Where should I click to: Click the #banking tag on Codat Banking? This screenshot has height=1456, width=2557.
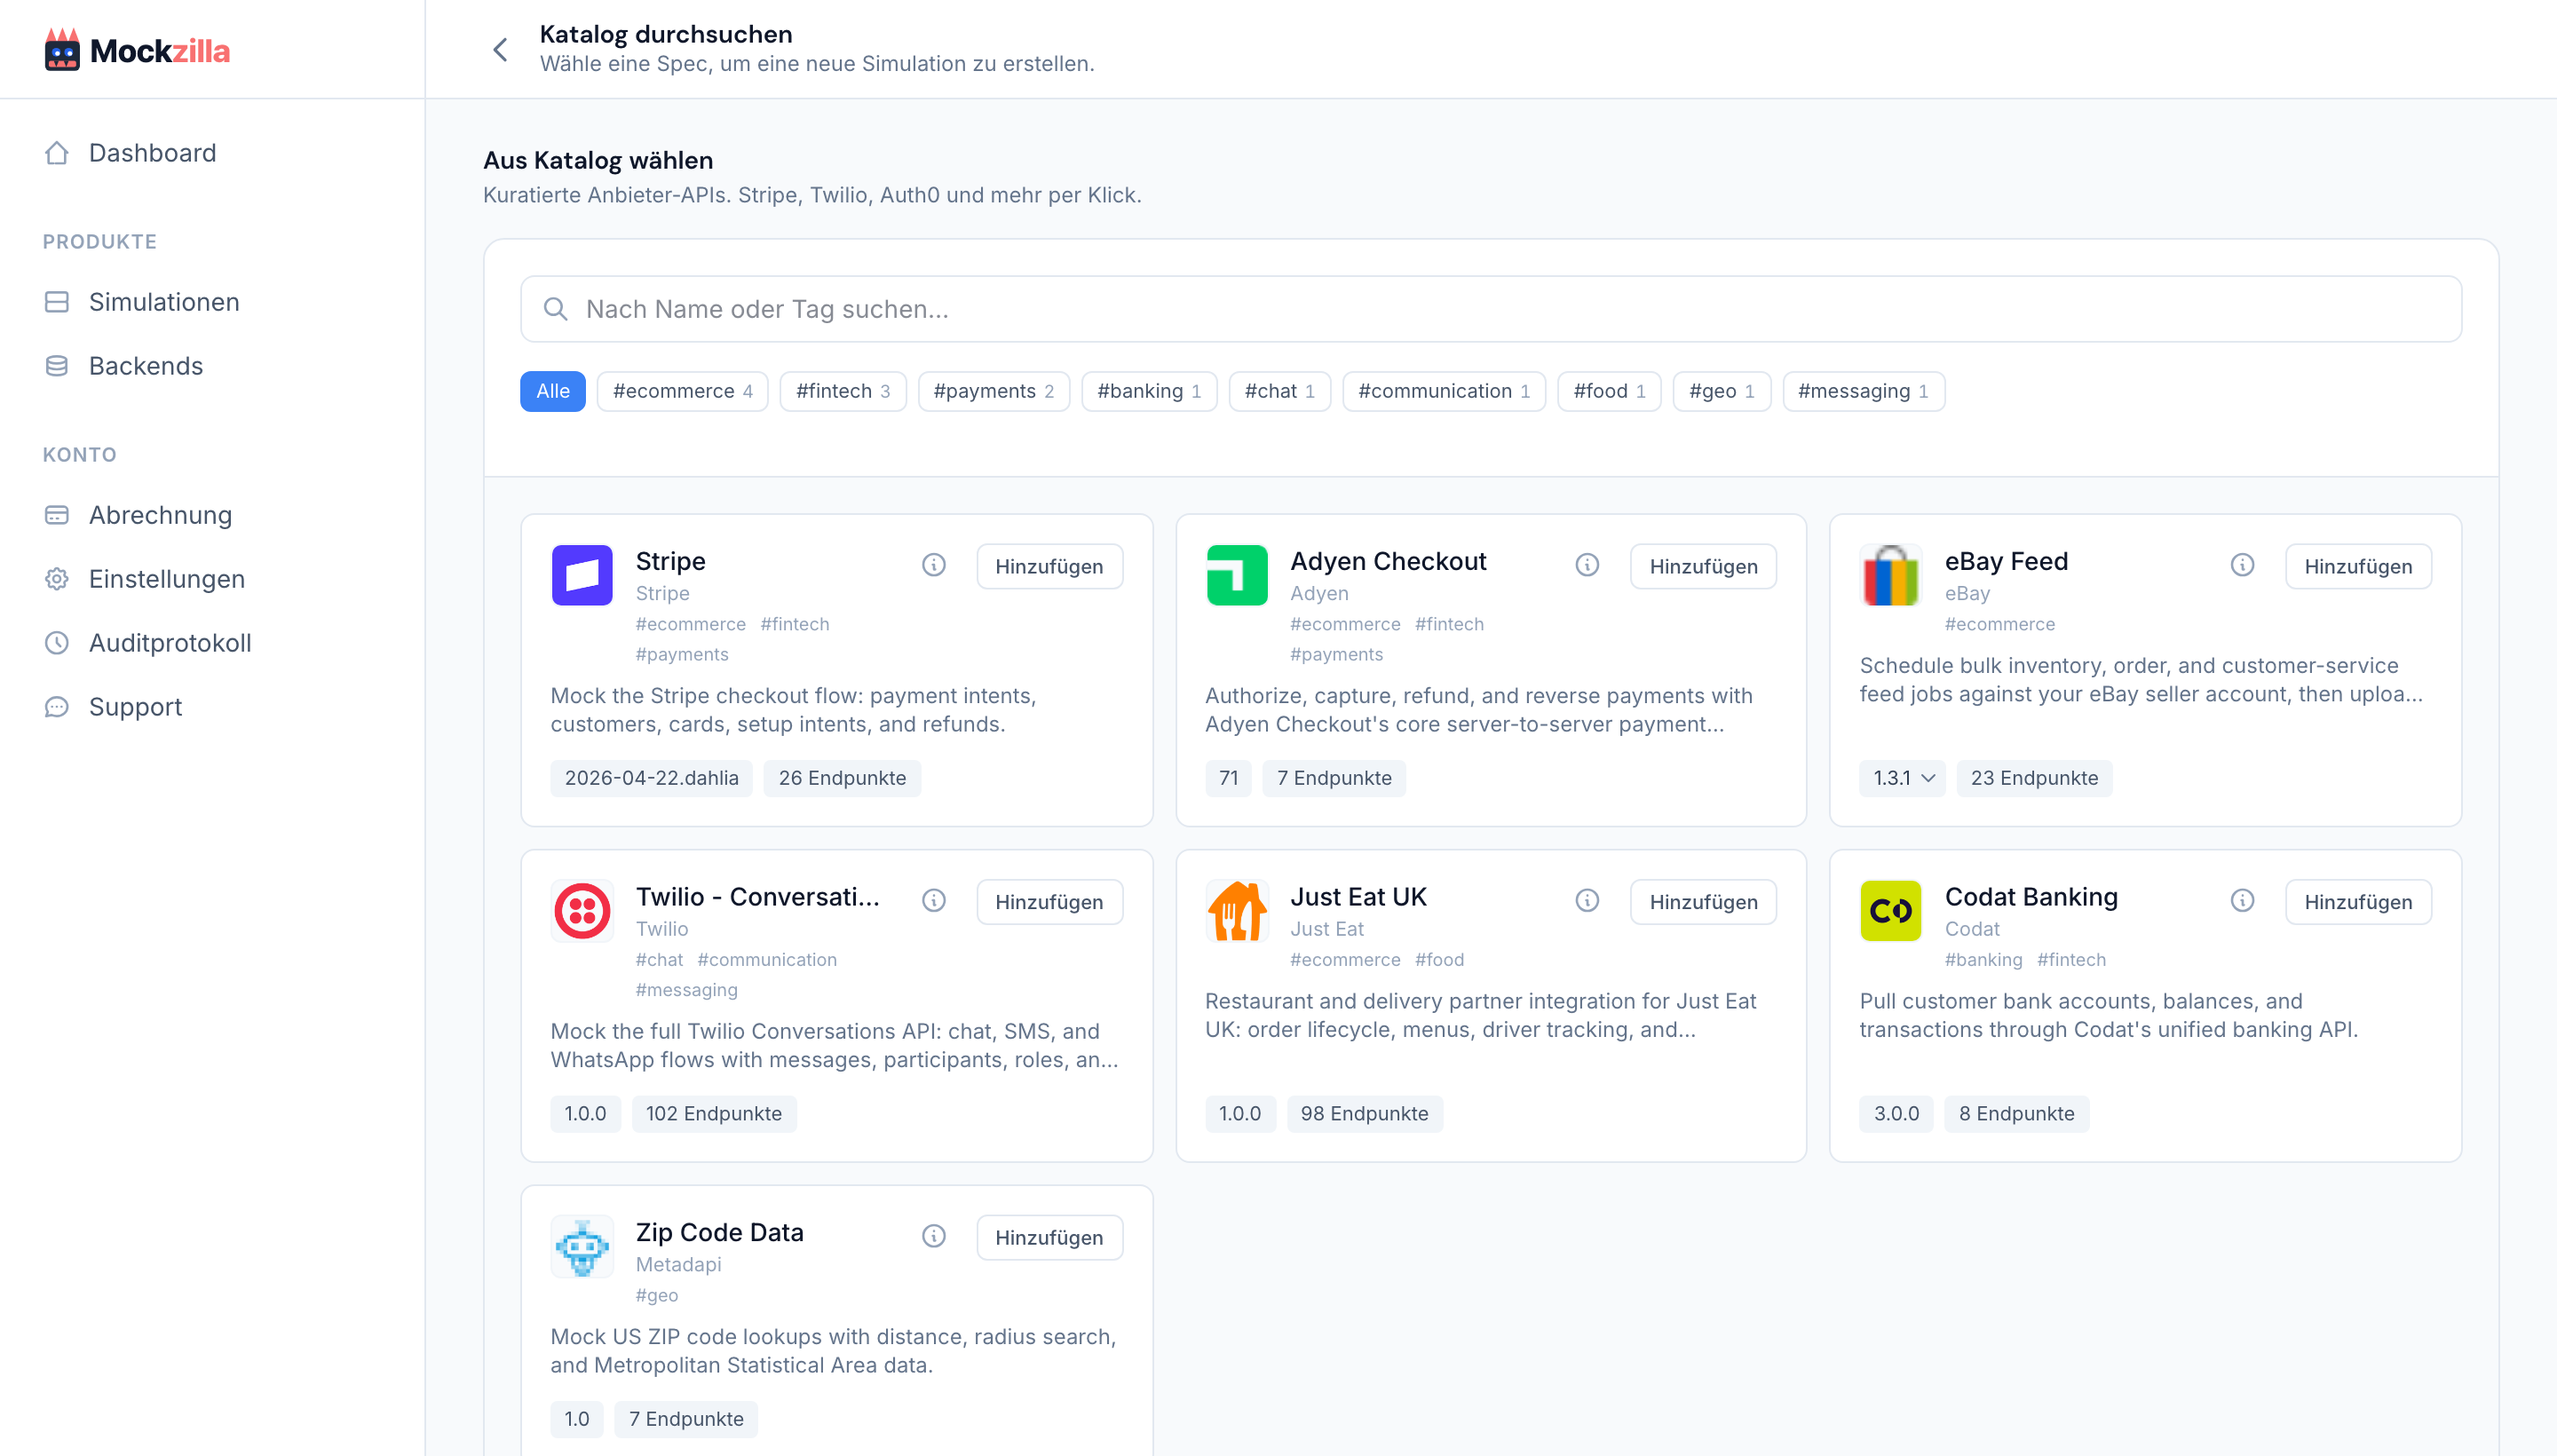[1983, 959]
